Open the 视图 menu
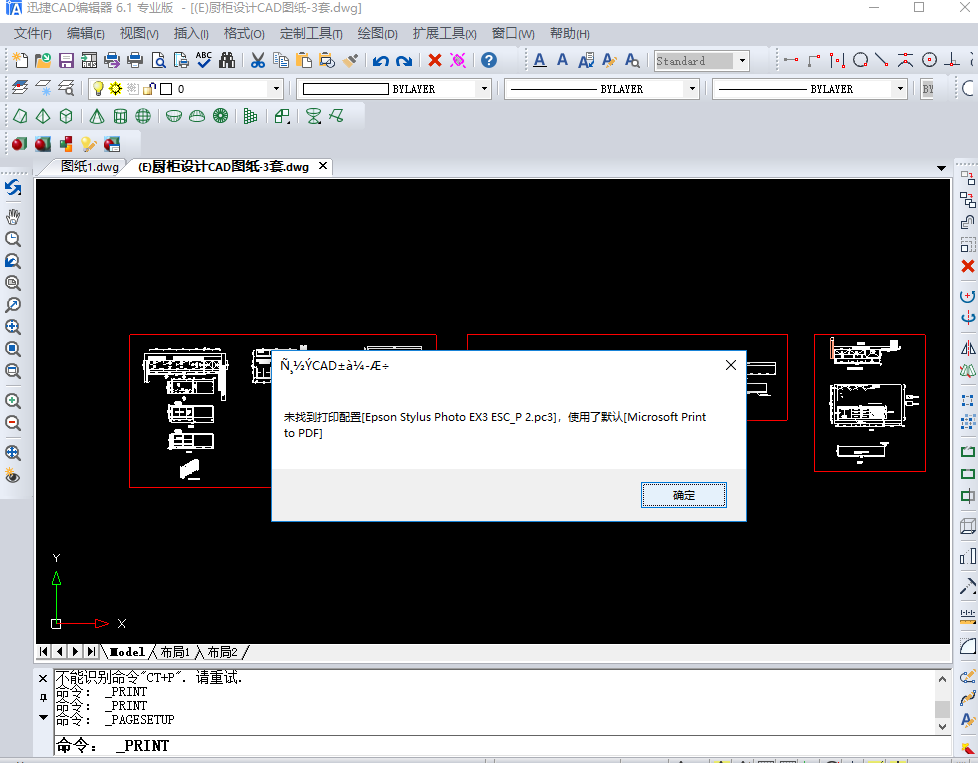Screen dimensions: 978x763 pos(137,33)
